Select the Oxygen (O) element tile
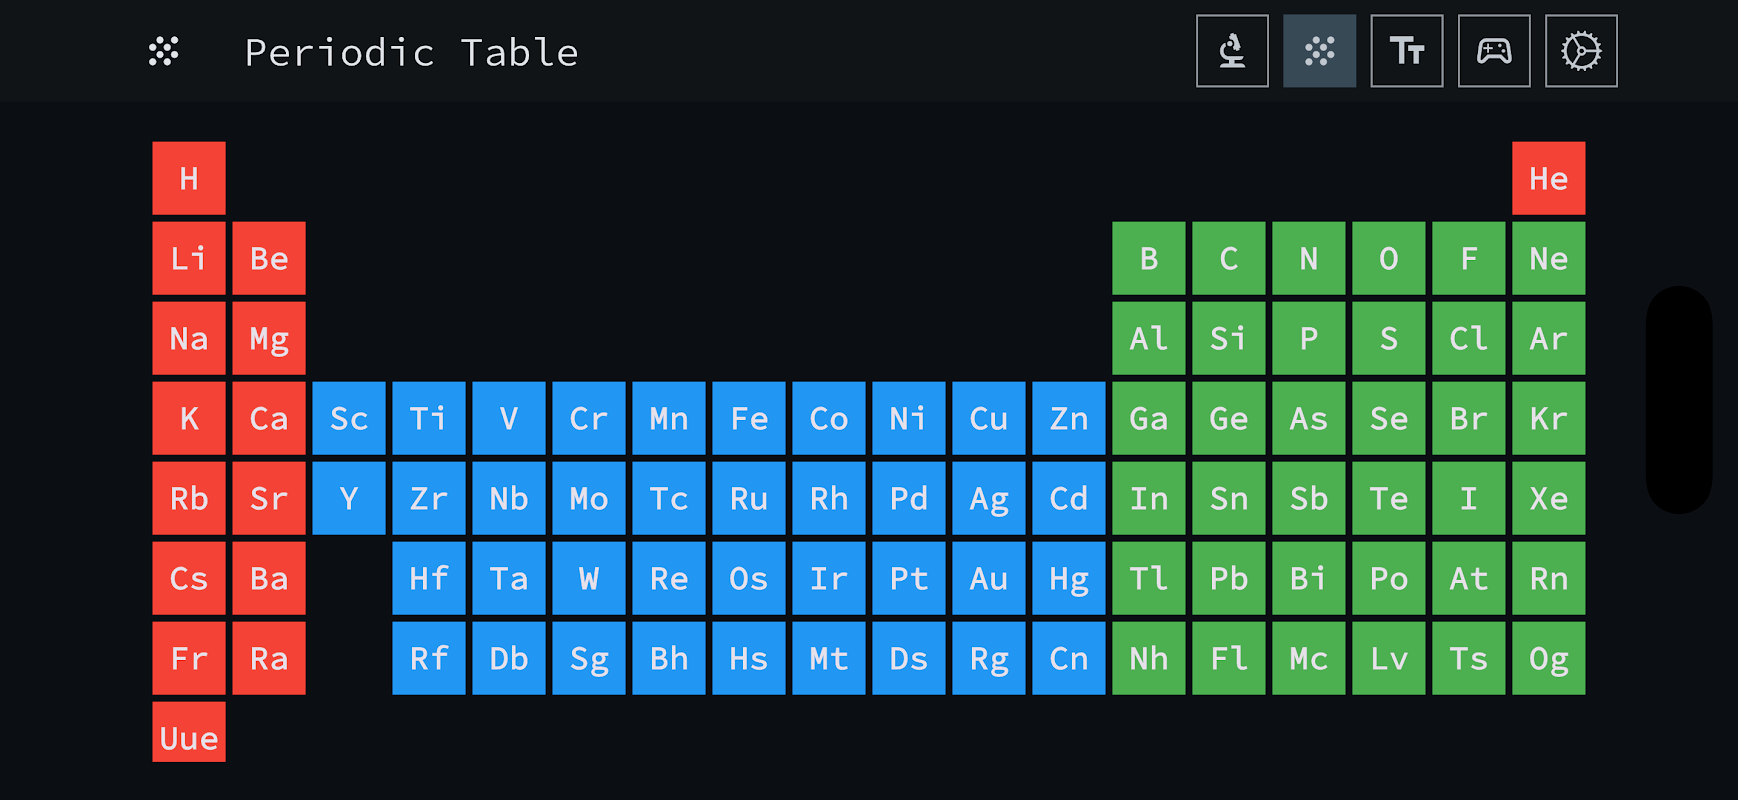Screen dimensions: 1738x800 [x=1389, y=259]
